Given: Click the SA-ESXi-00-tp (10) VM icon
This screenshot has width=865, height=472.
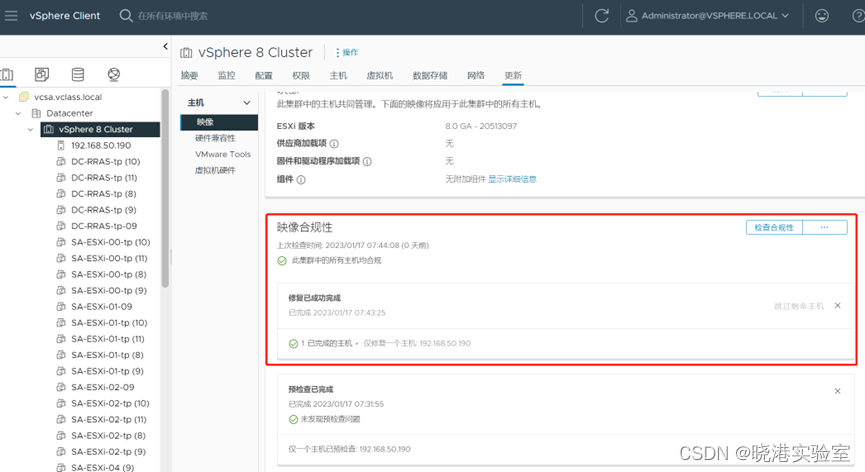Looking at the screenshot, I should [x=61, y=242].
